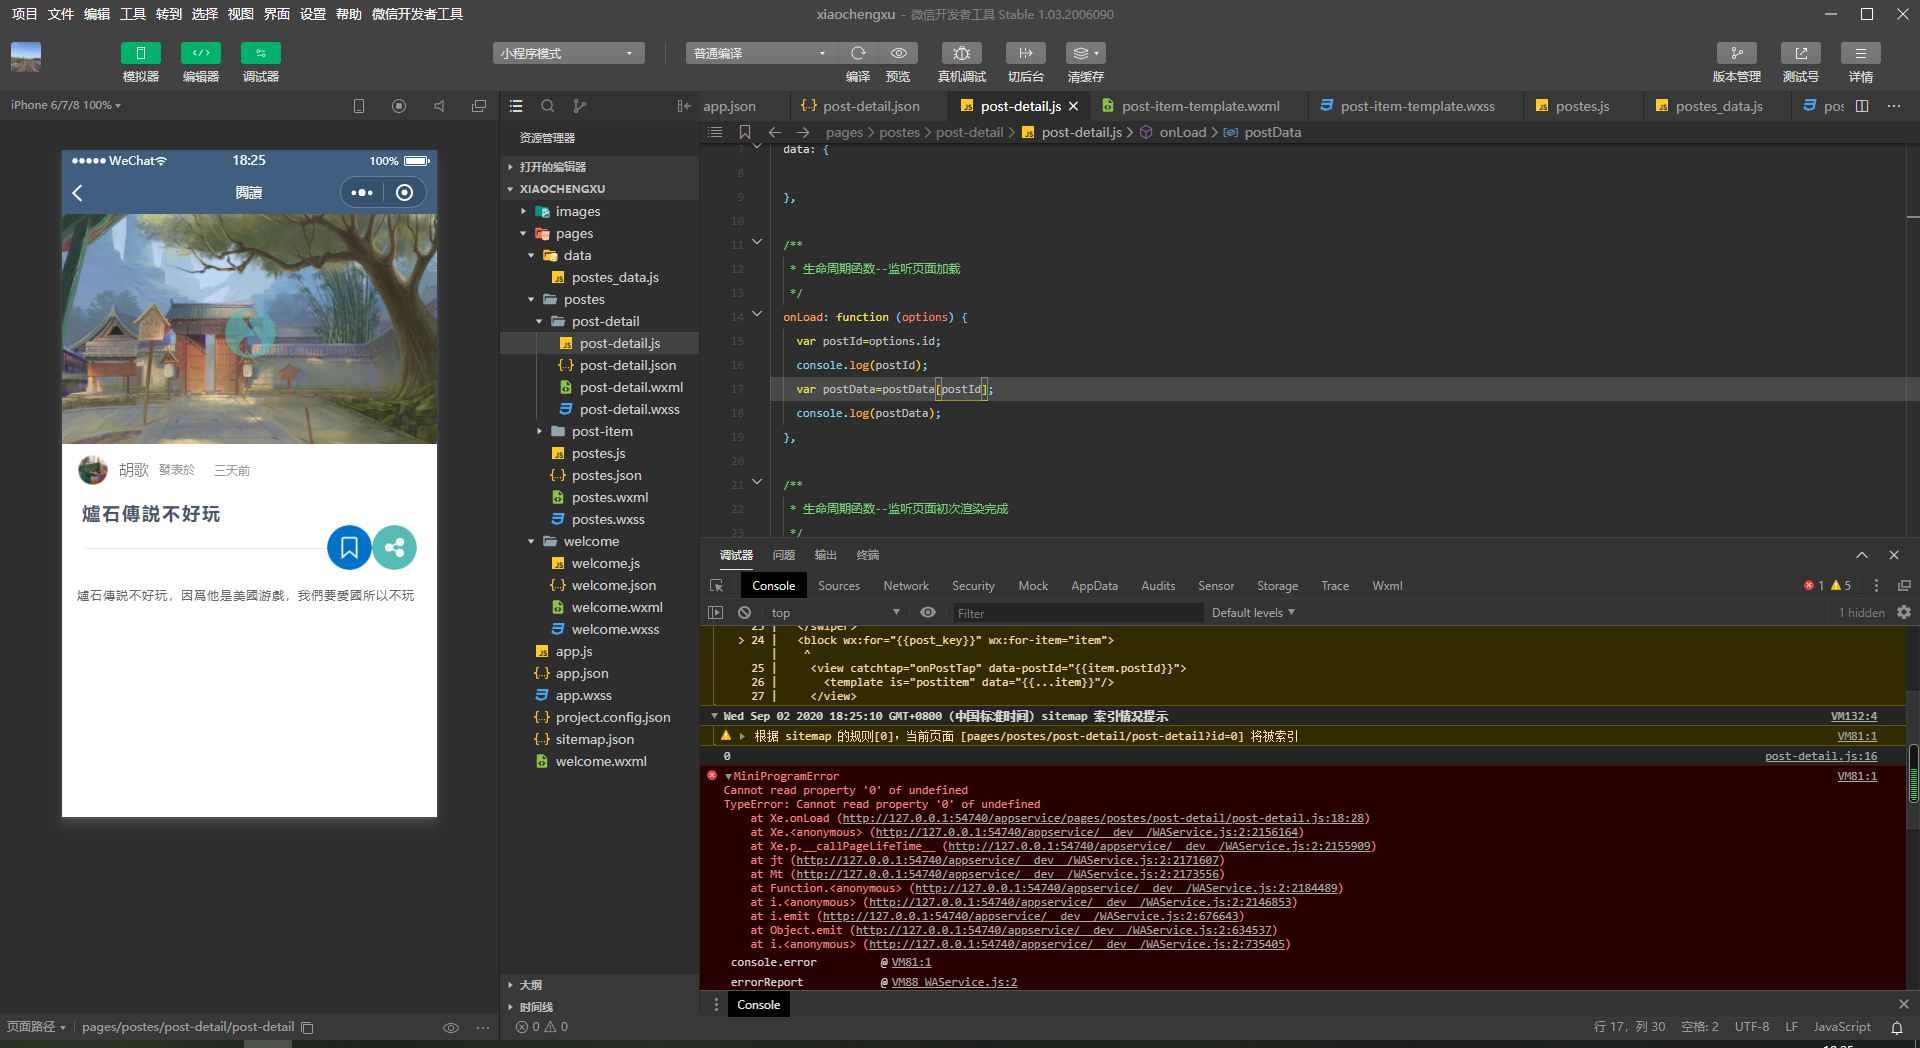1920x1048 pixels.
Task: Open real device debugging
Action: pyautogui.click(x=962, y=53)
